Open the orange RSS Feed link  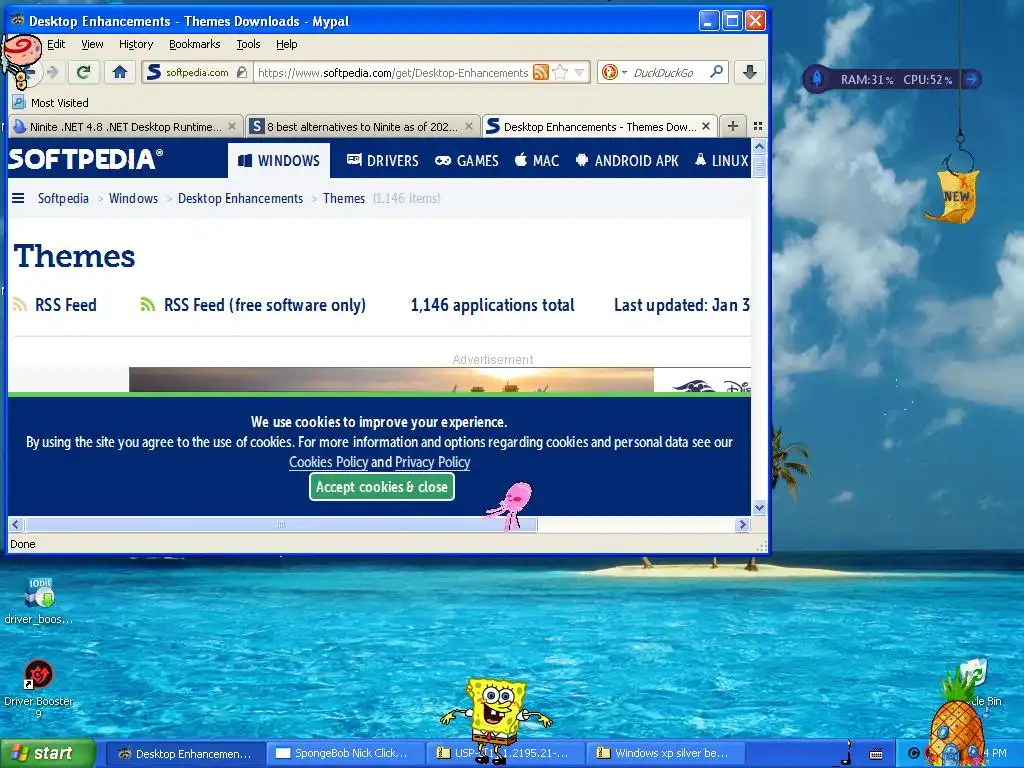55,305
